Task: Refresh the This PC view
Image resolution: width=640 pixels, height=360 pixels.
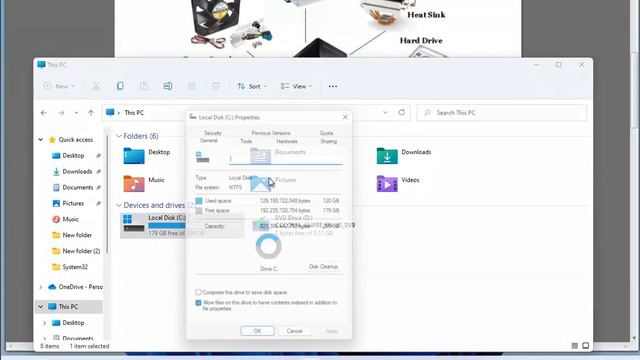Action: 402,112
